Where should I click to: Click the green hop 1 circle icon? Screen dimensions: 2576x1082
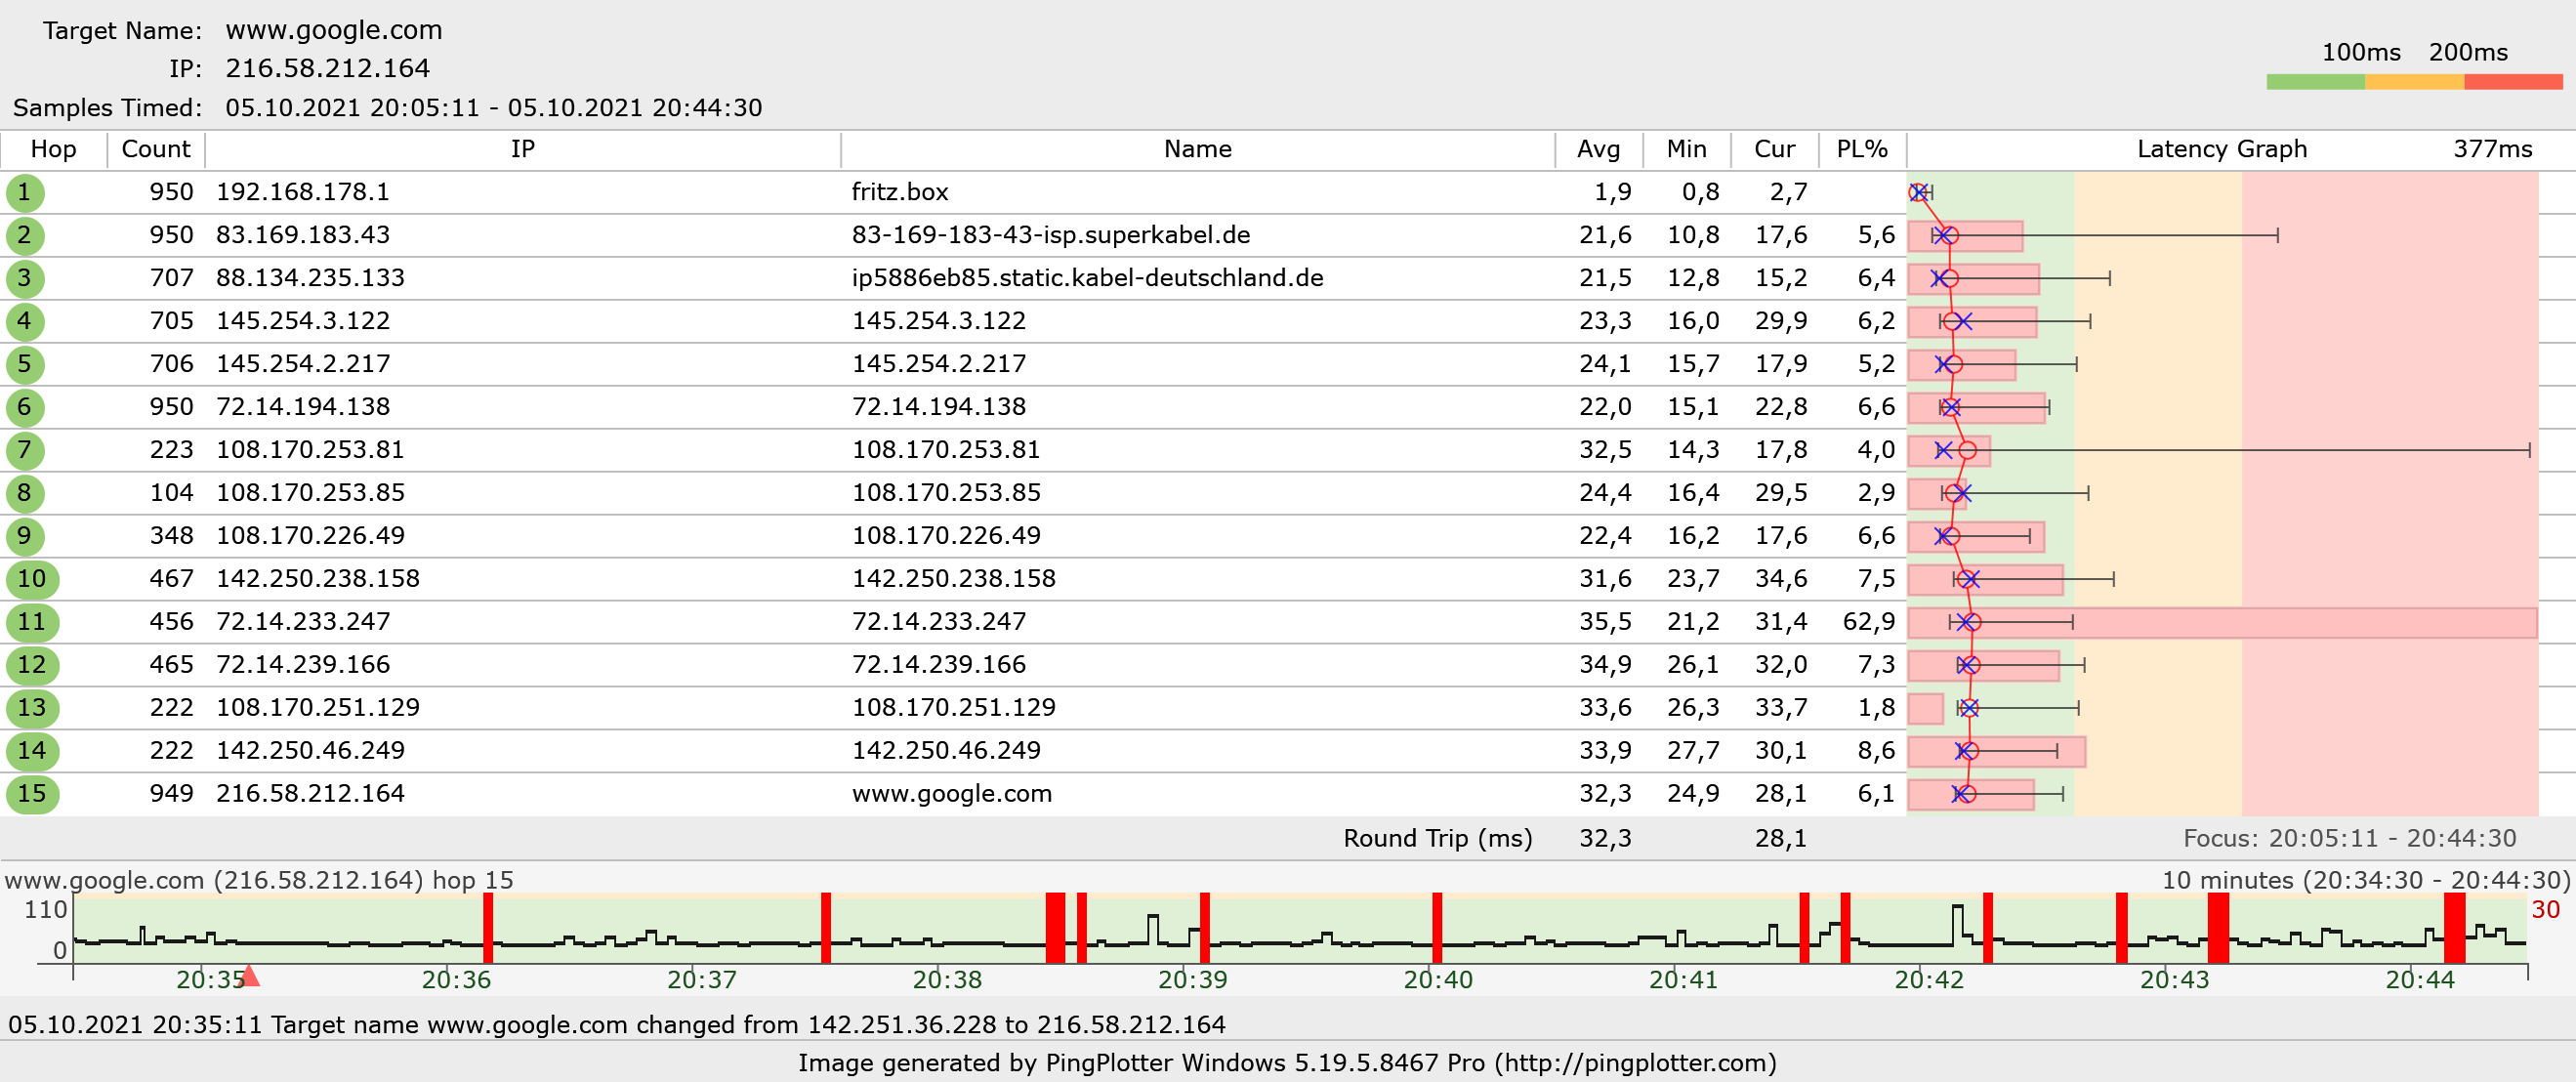[x=25, y=192]
